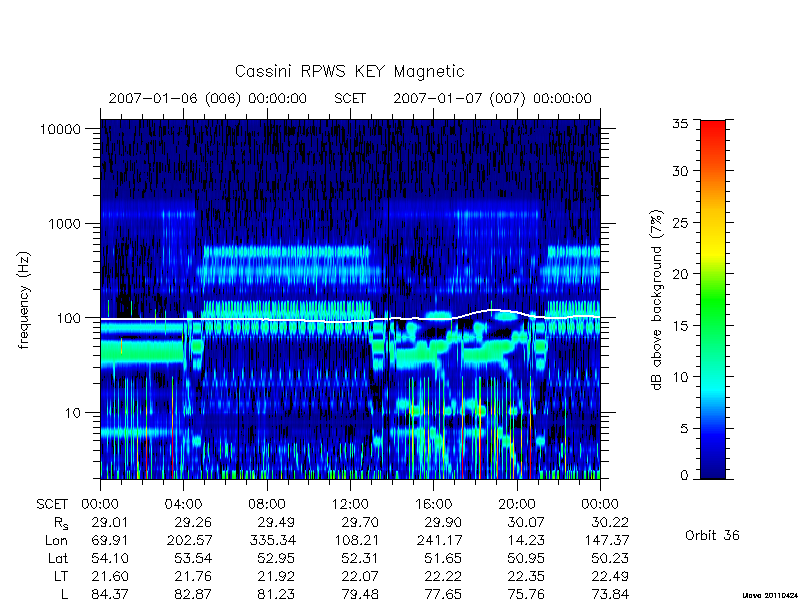This screenshot has height=600, width=800.
Task: Click the Rs value '29.49'
Action: [276, 522]
